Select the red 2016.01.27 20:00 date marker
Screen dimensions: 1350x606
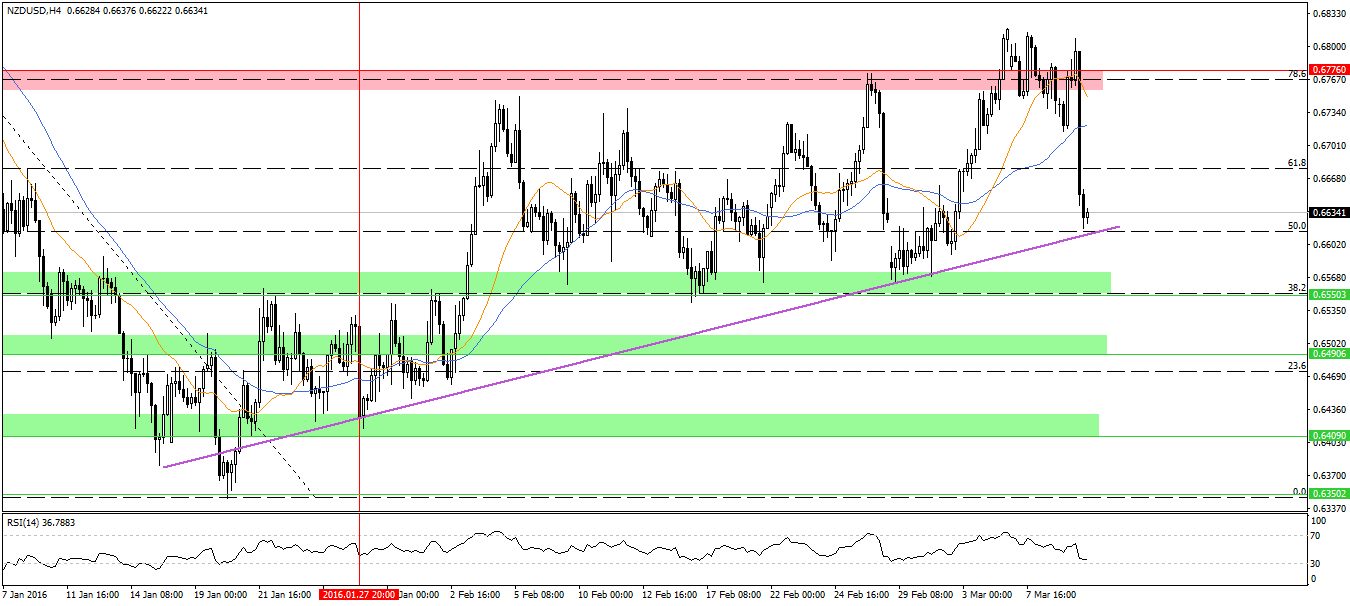[x=358, y=594]
